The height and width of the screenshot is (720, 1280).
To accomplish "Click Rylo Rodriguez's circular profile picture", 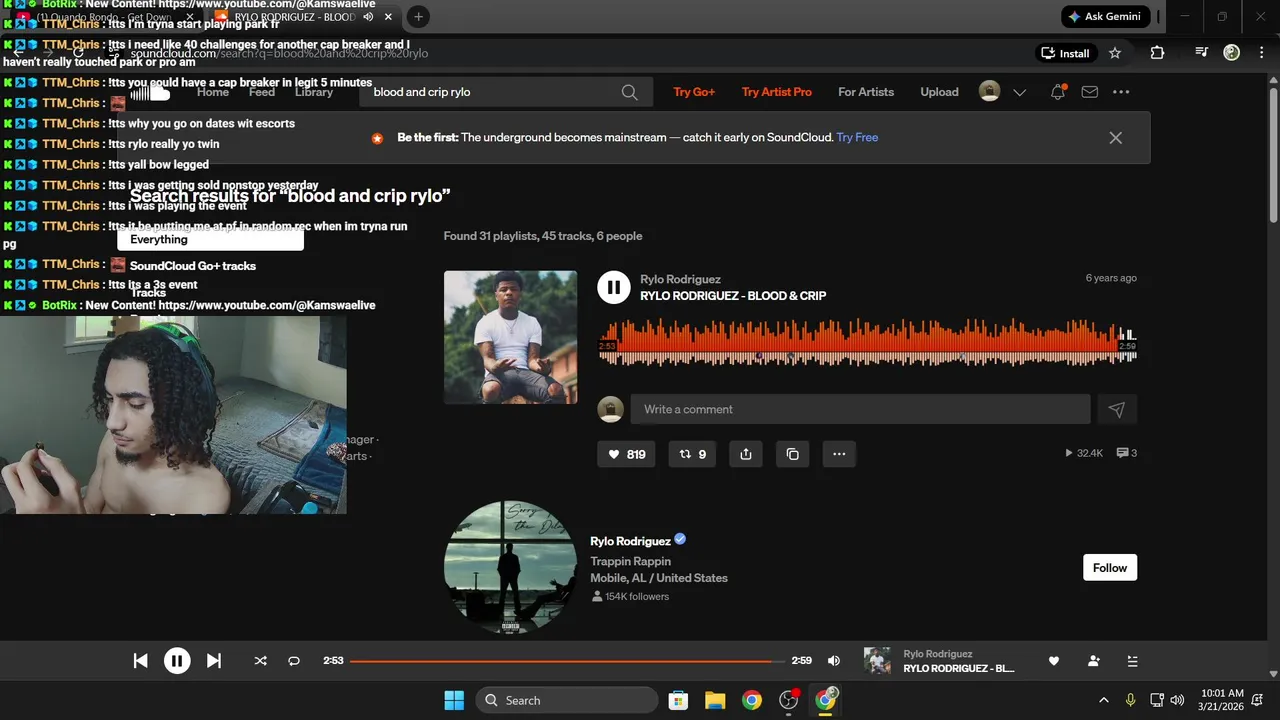I will tap(510, 568).
